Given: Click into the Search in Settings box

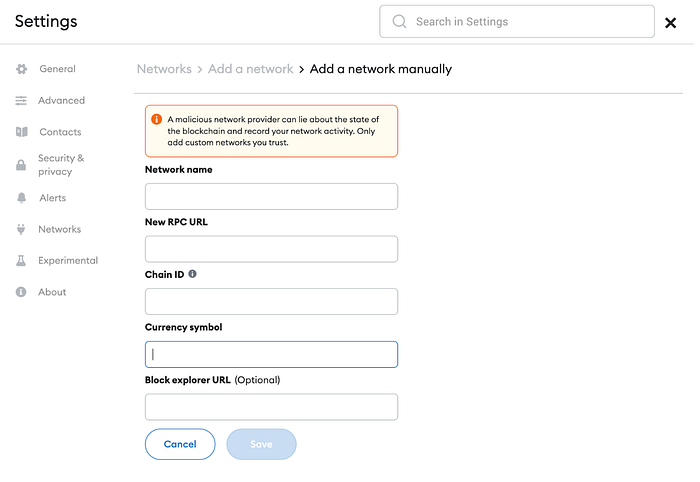Looking at the screenshot, I should click(x=520, y=22).
